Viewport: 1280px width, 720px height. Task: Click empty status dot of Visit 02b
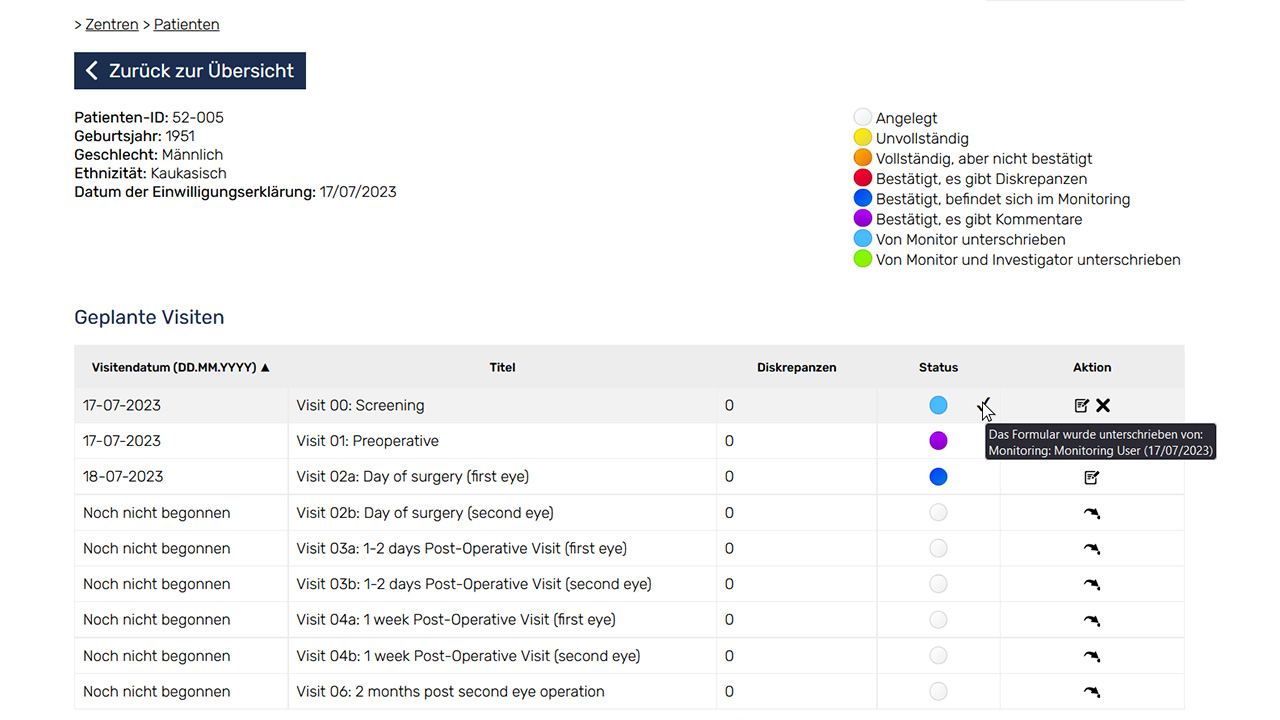[938, 513]
